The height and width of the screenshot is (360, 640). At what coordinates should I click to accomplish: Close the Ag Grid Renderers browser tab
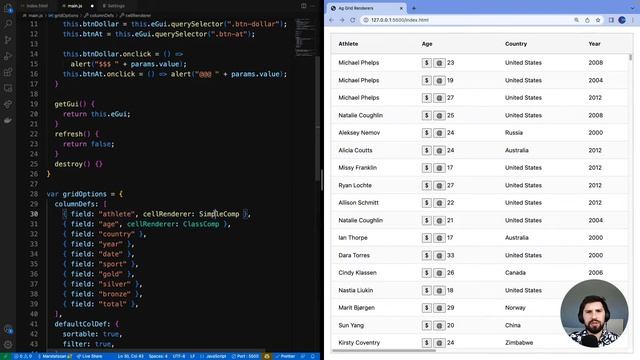tap(401, 8)
